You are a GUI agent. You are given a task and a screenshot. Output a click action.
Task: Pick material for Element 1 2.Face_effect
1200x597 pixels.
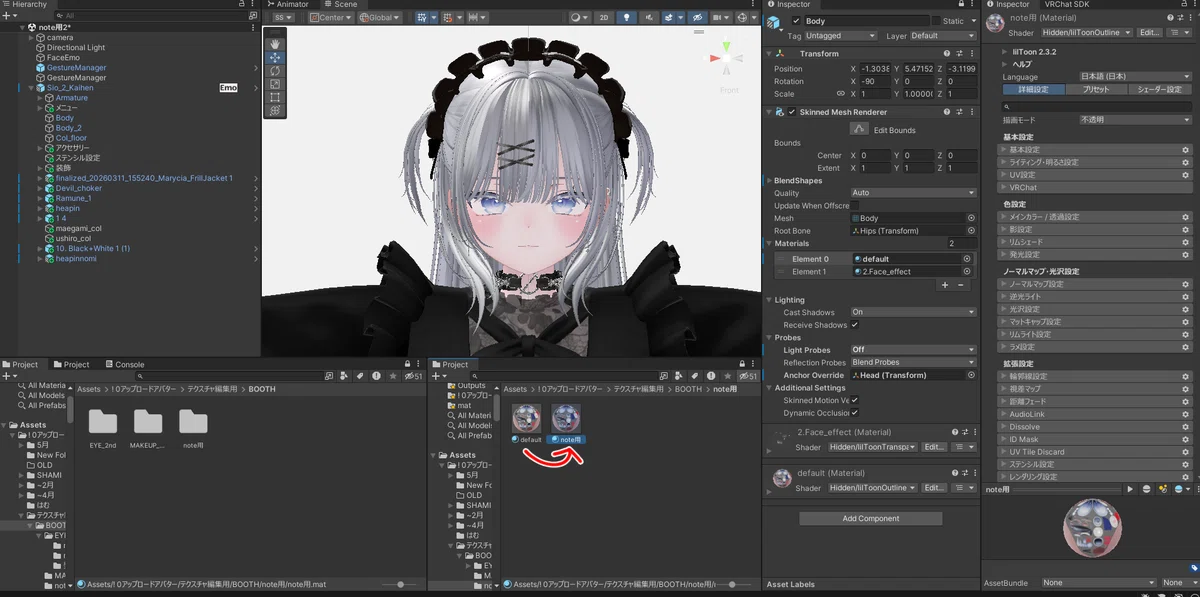tap(967, 272)
